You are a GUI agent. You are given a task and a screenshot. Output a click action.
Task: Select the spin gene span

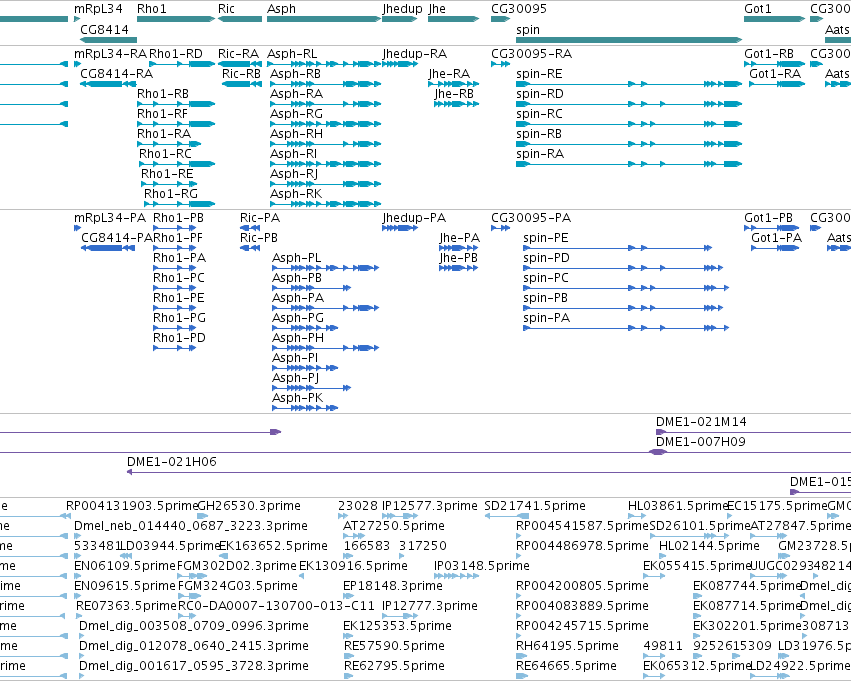[x=629, y=40]
